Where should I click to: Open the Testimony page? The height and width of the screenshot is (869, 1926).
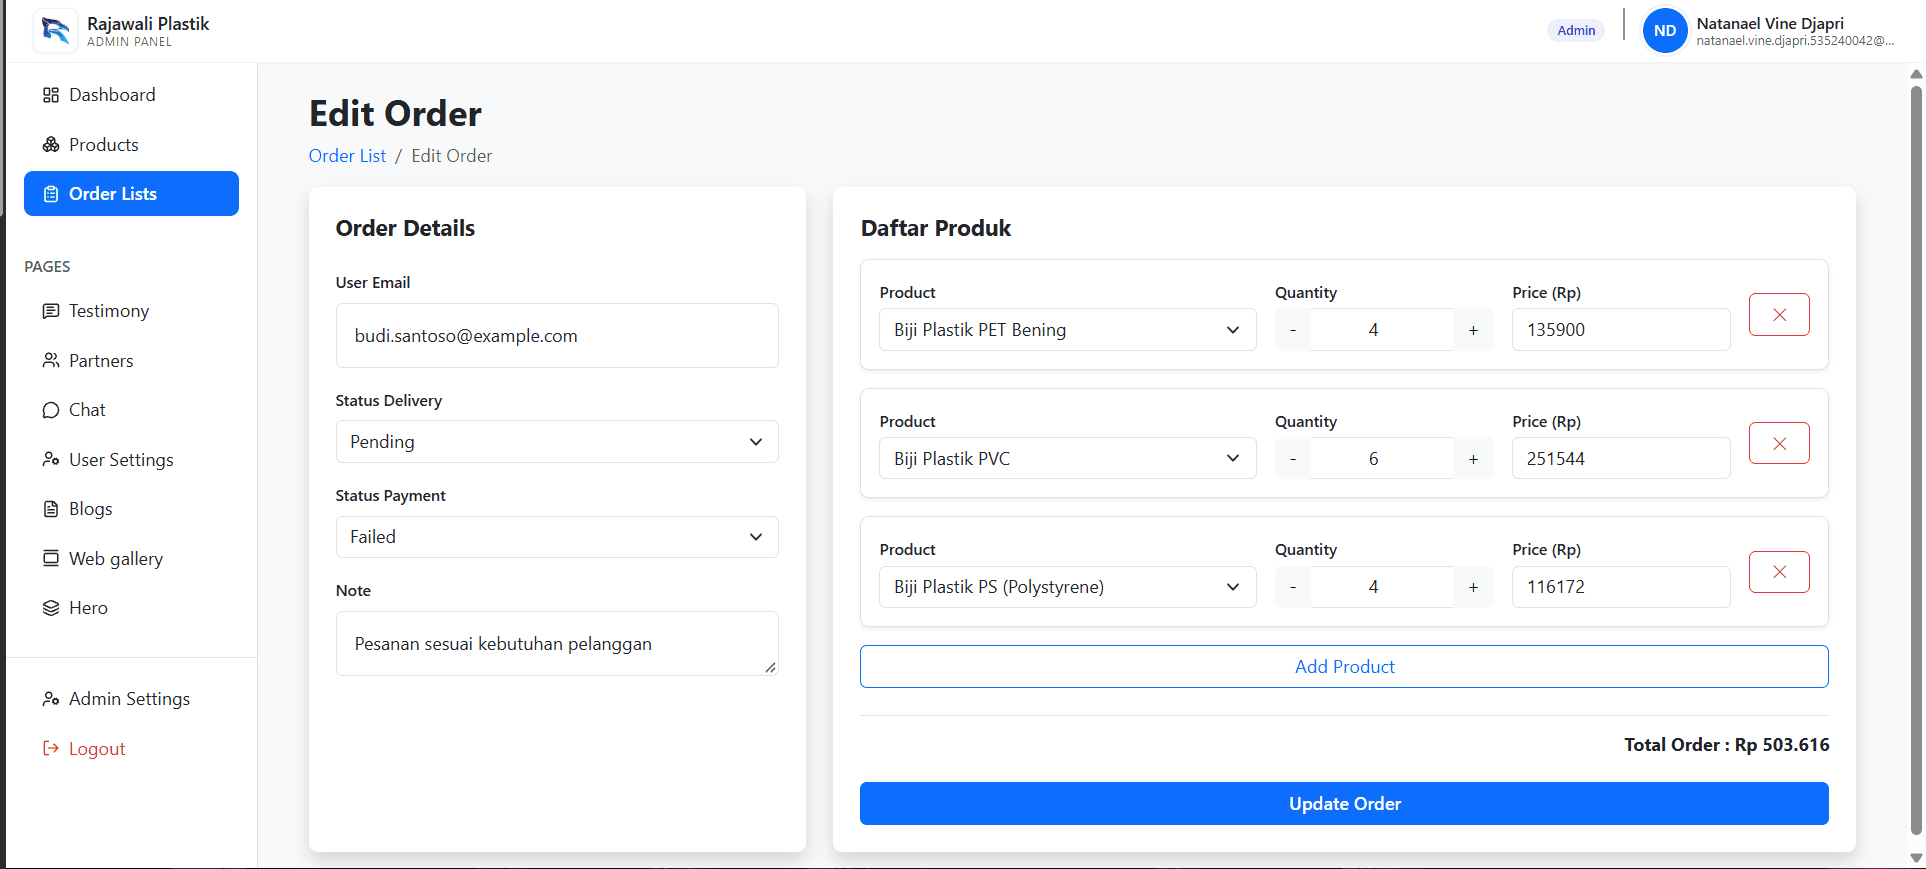tap(131, 311)
